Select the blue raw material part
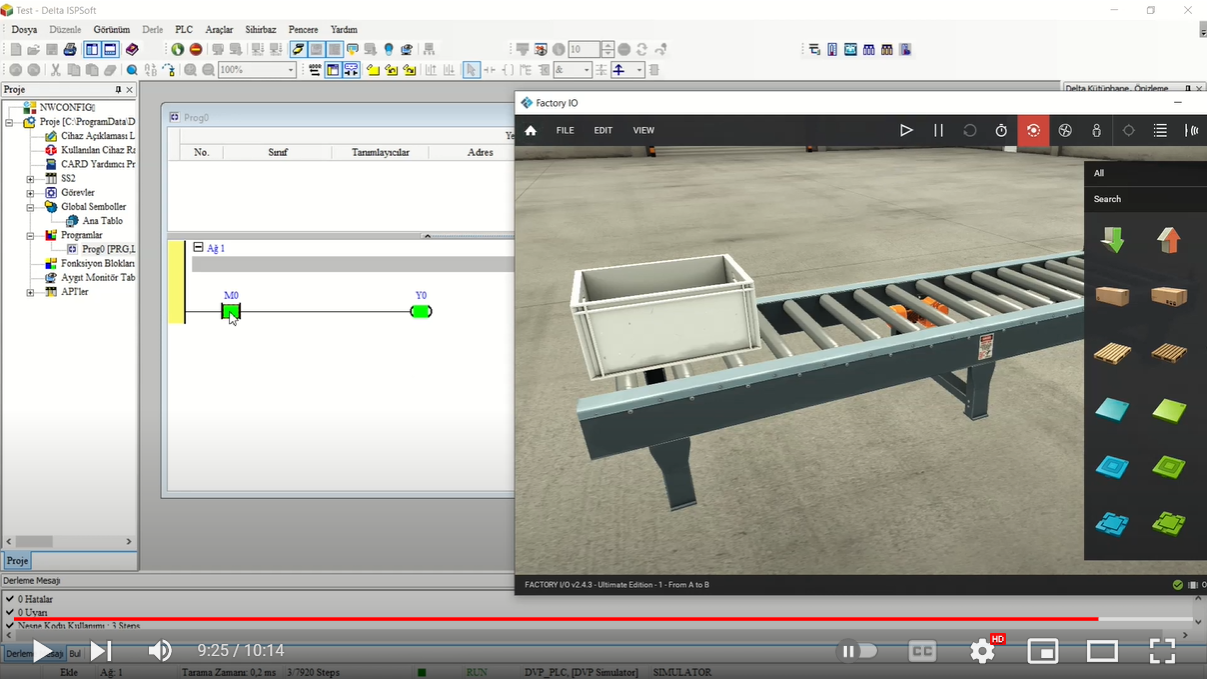 pos(1112,409)
